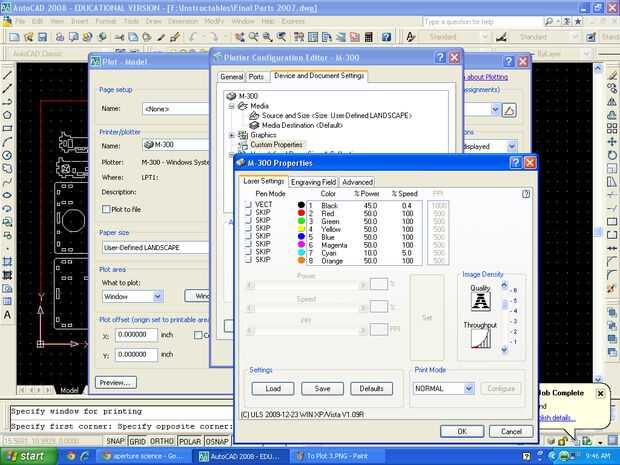620x465 pixels.
Task: Select the Line draw tool
Action: [7, 75]
